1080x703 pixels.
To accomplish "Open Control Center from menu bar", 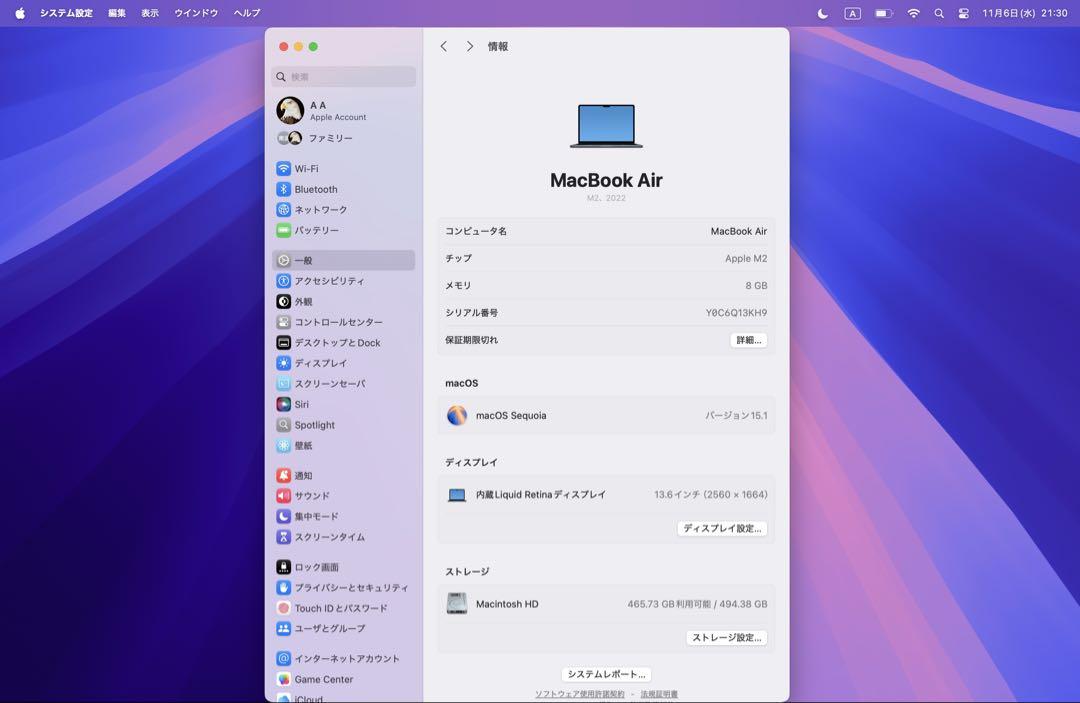I will click(x=964, y=13).
